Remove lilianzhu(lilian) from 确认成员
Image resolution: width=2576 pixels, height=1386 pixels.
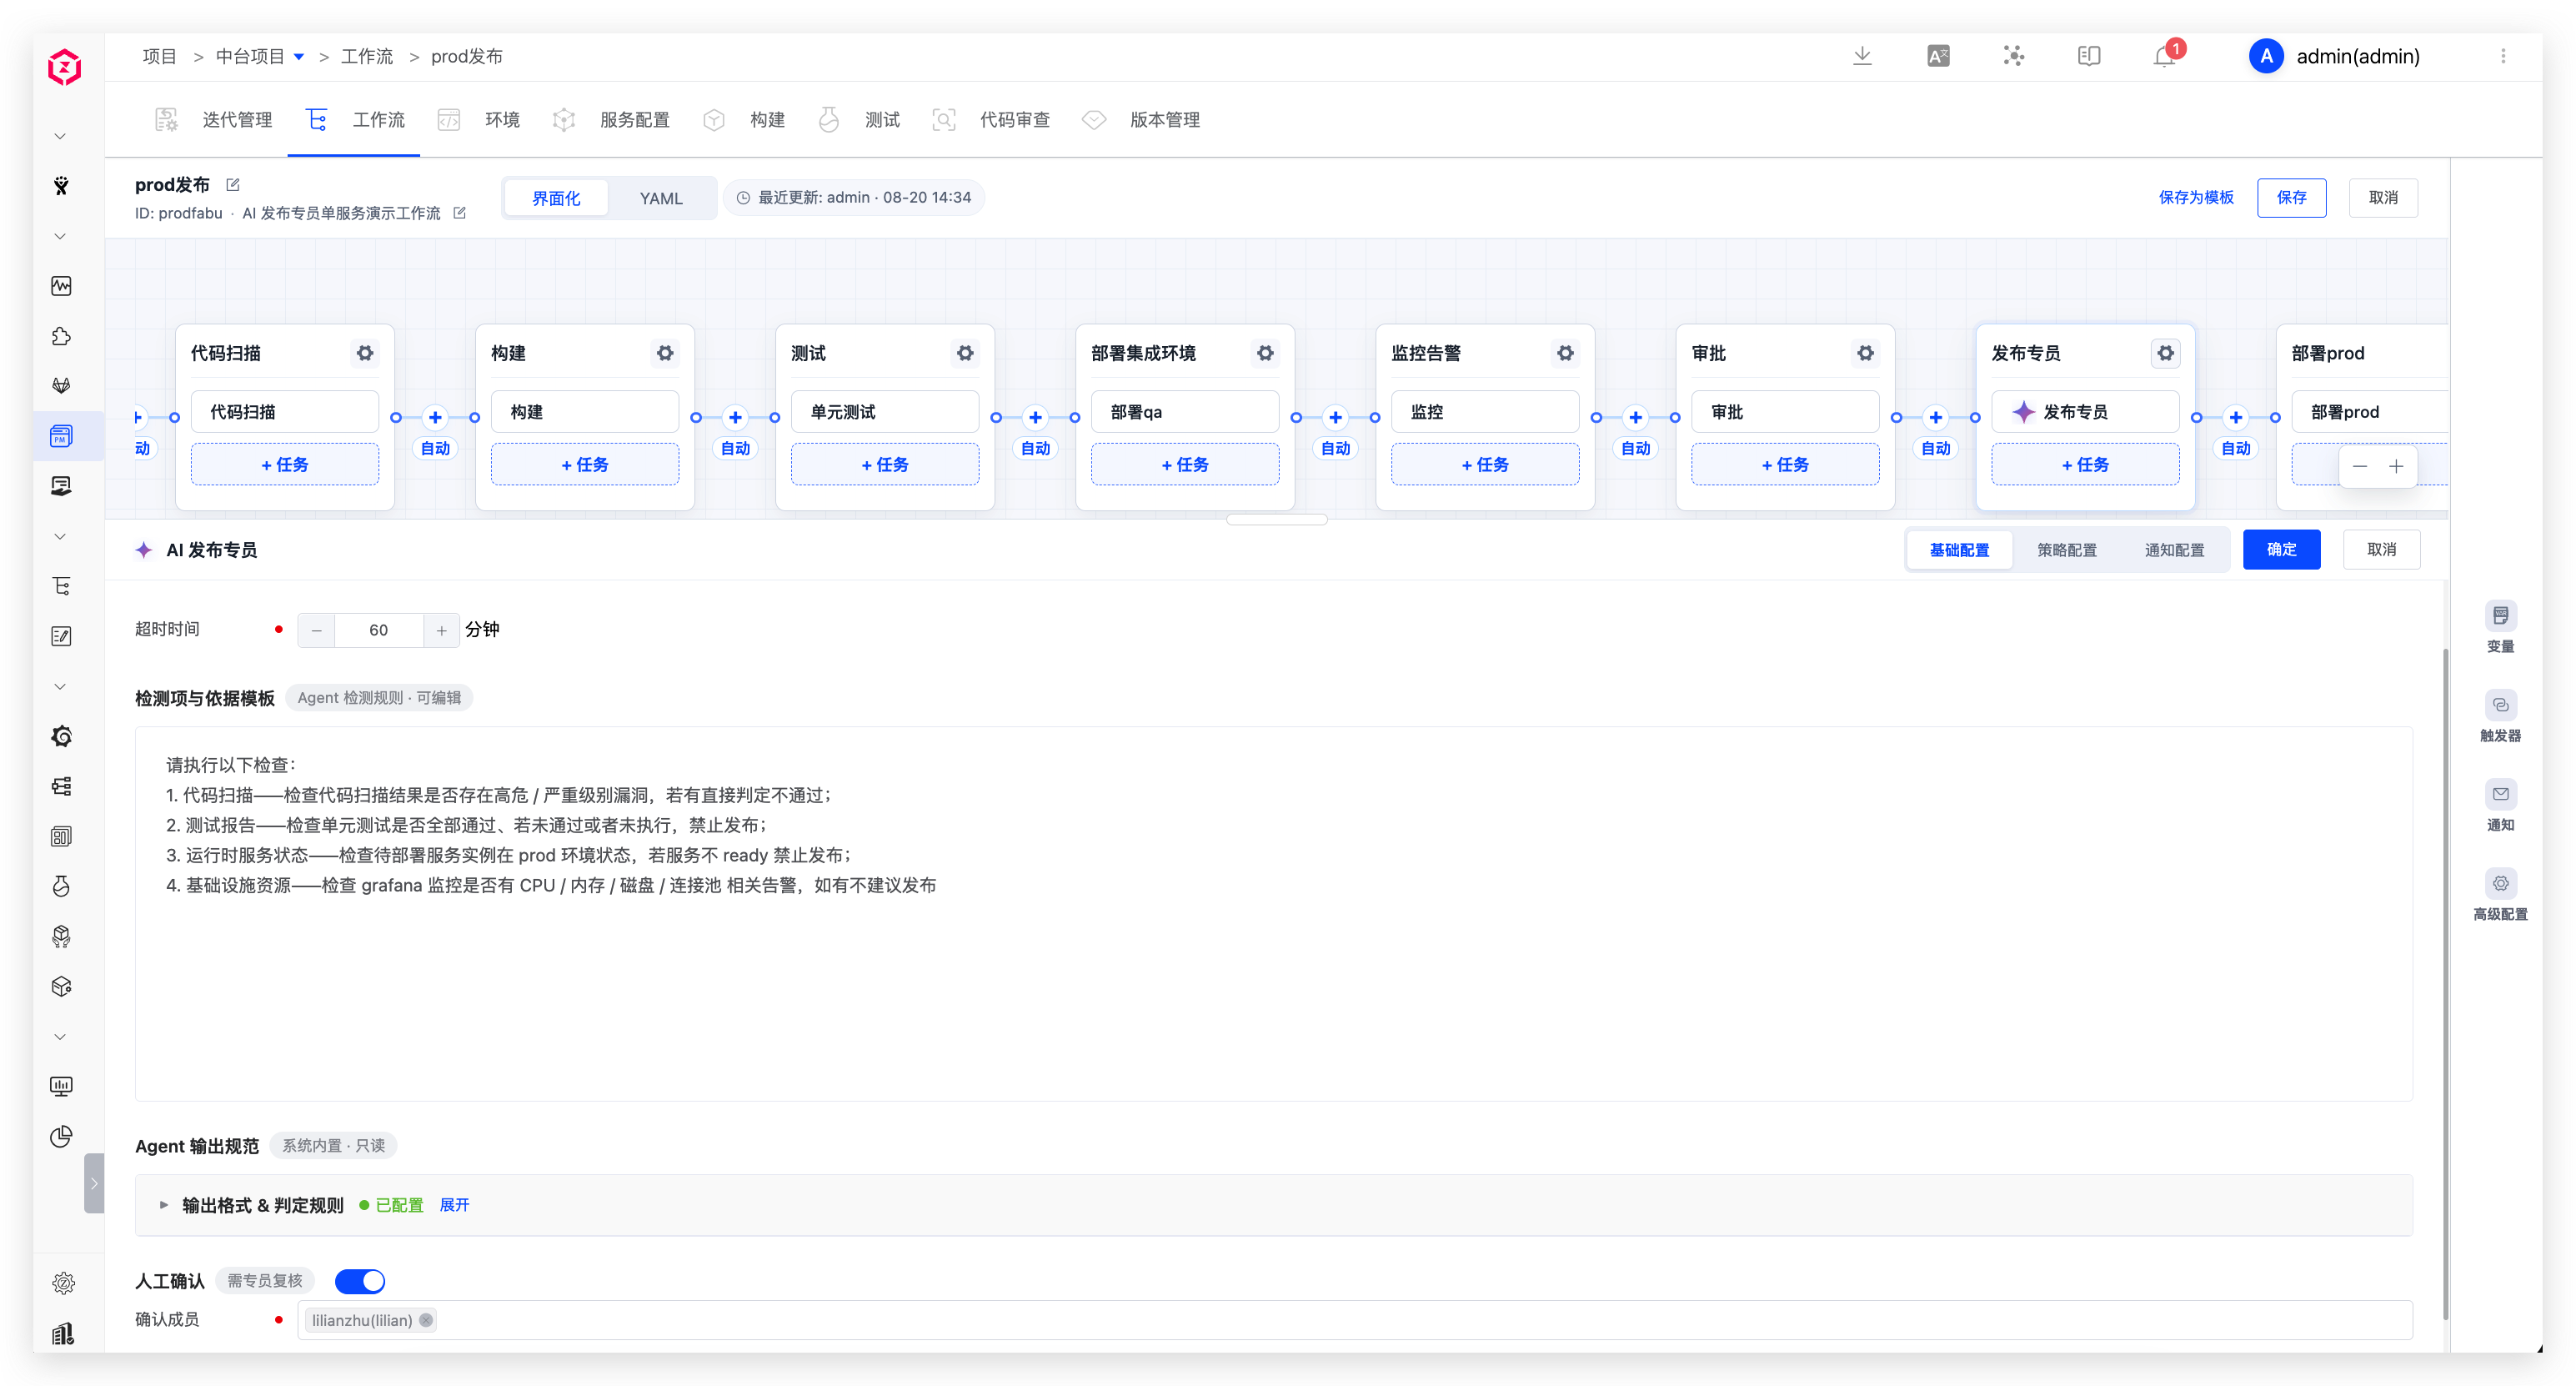tap(426, 1320)
